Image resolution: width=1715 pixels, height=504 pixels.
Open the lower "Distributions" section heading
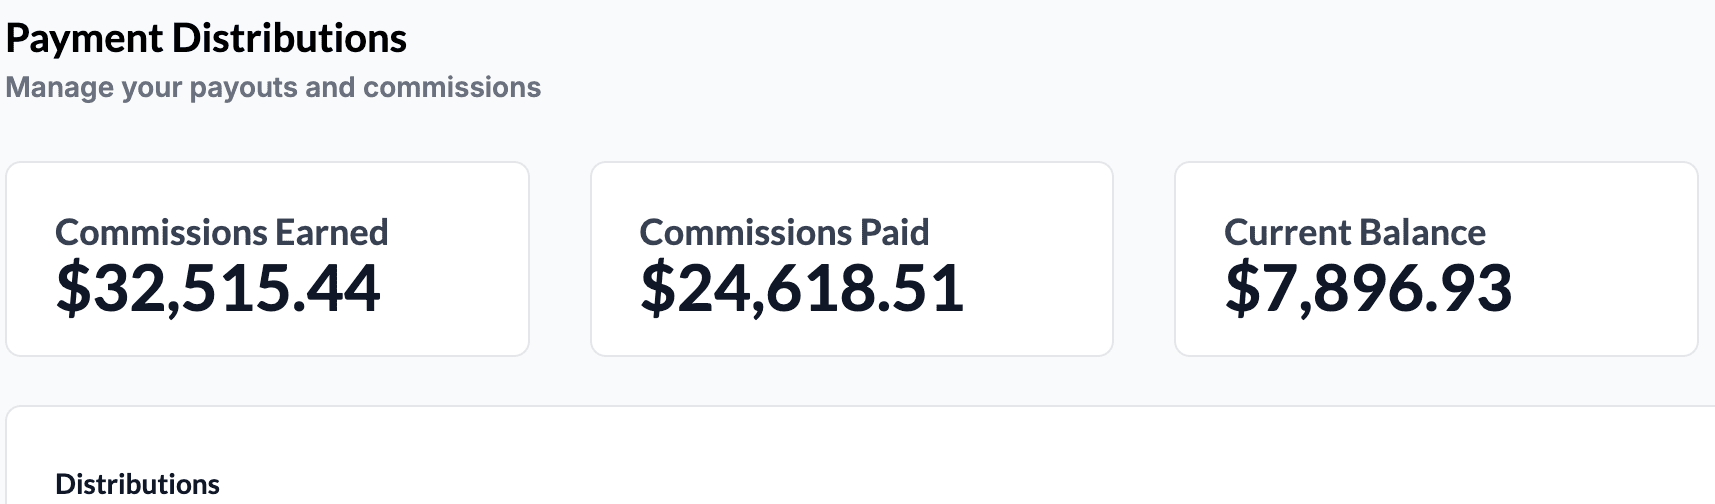point(137,484)
